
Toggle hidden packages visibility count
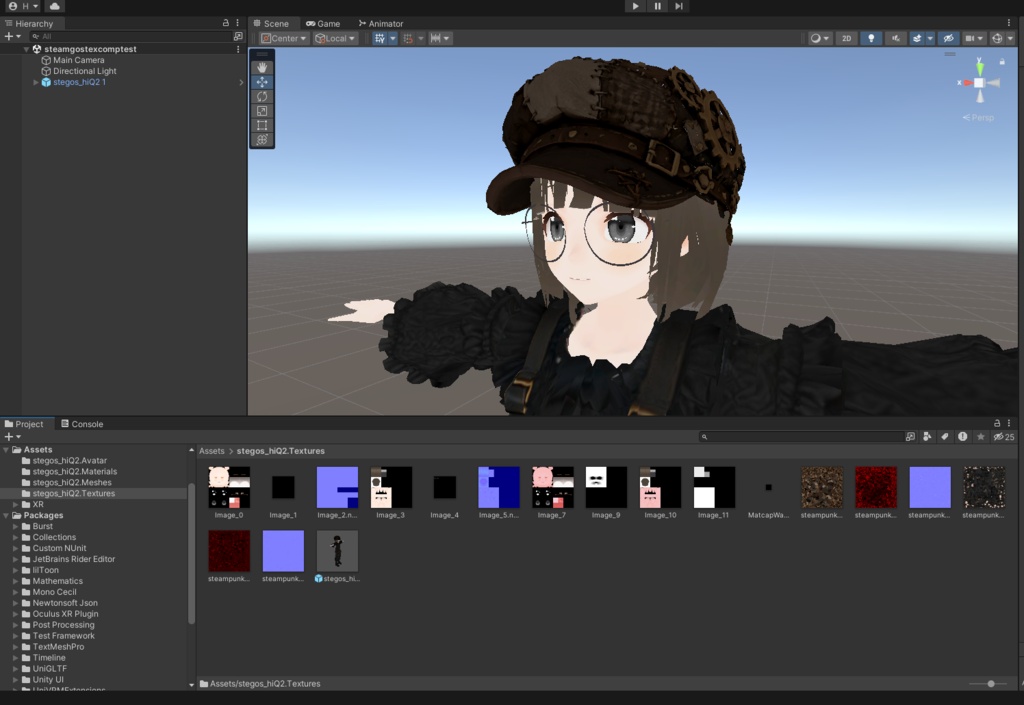point(1004,437)
